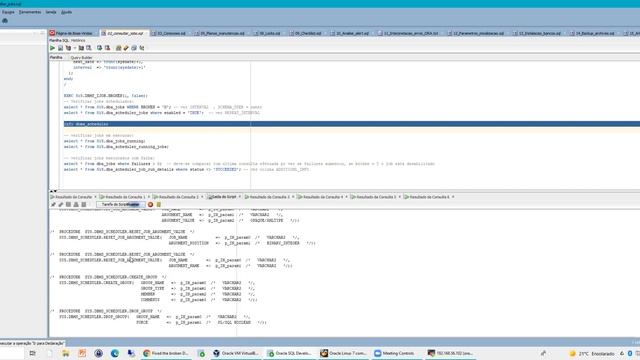This screenshot has width=640, height=360.
Task: Click the SQL Tuning Advisor icon
Action: point(89,48)
